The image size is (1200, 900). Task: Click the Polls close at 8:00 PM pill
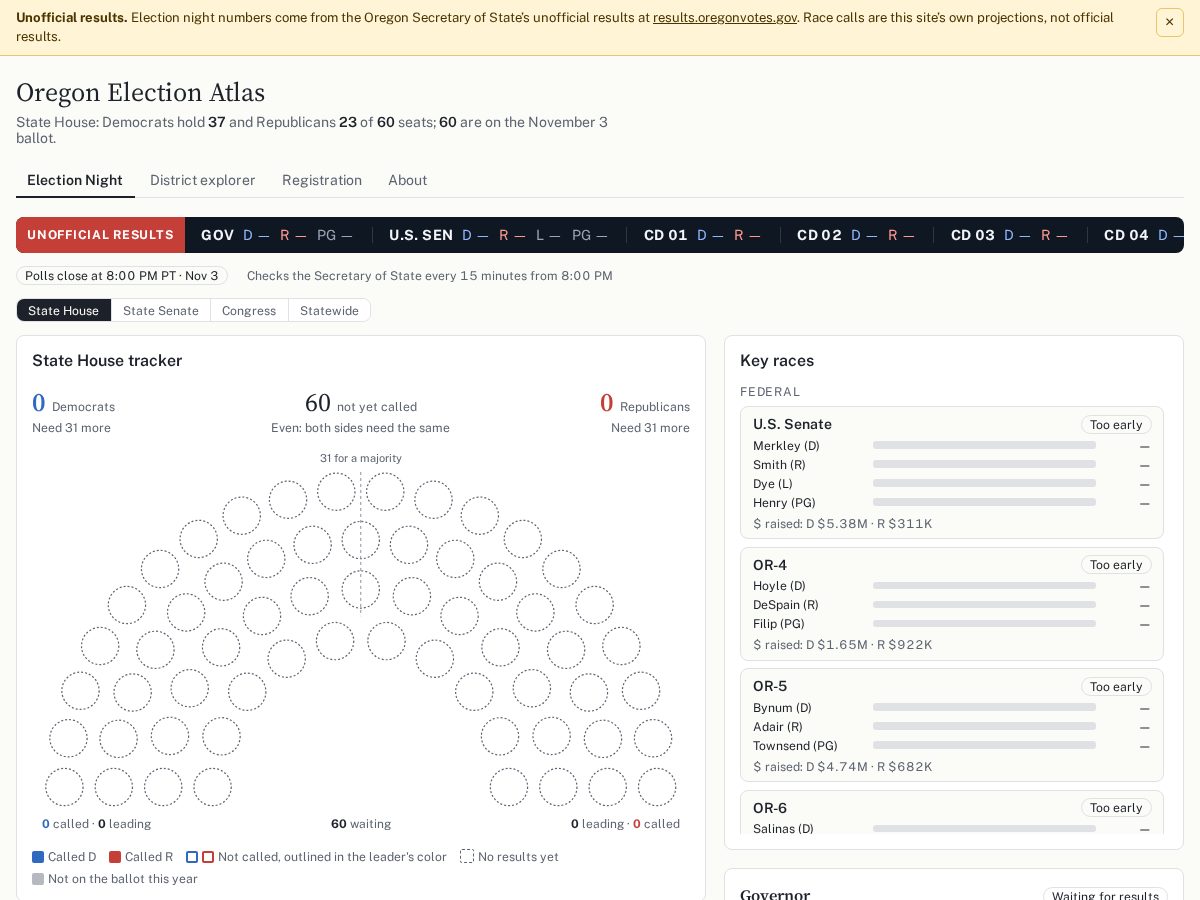click(122, 276)
